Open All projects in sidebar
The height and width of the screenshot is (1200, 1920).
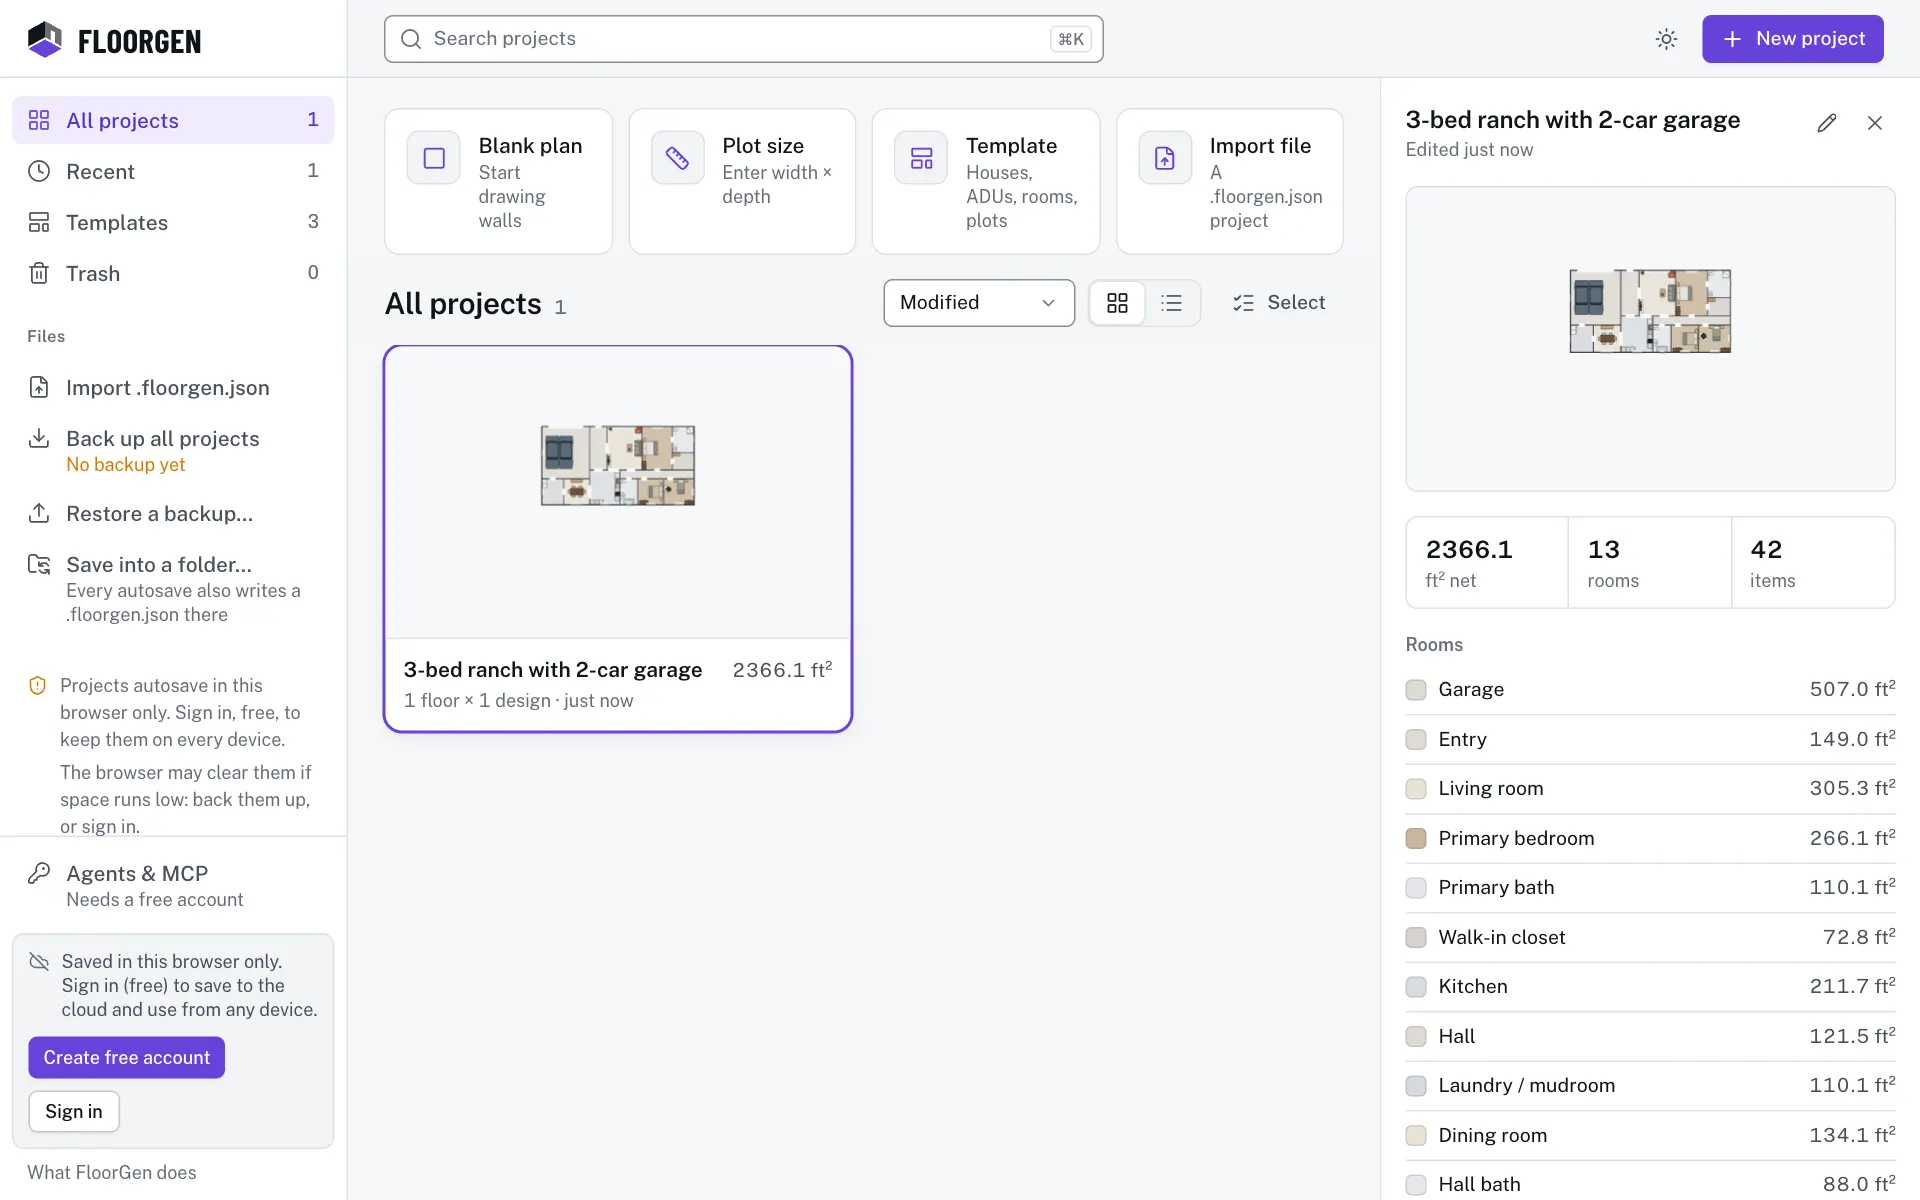[173, 120]
